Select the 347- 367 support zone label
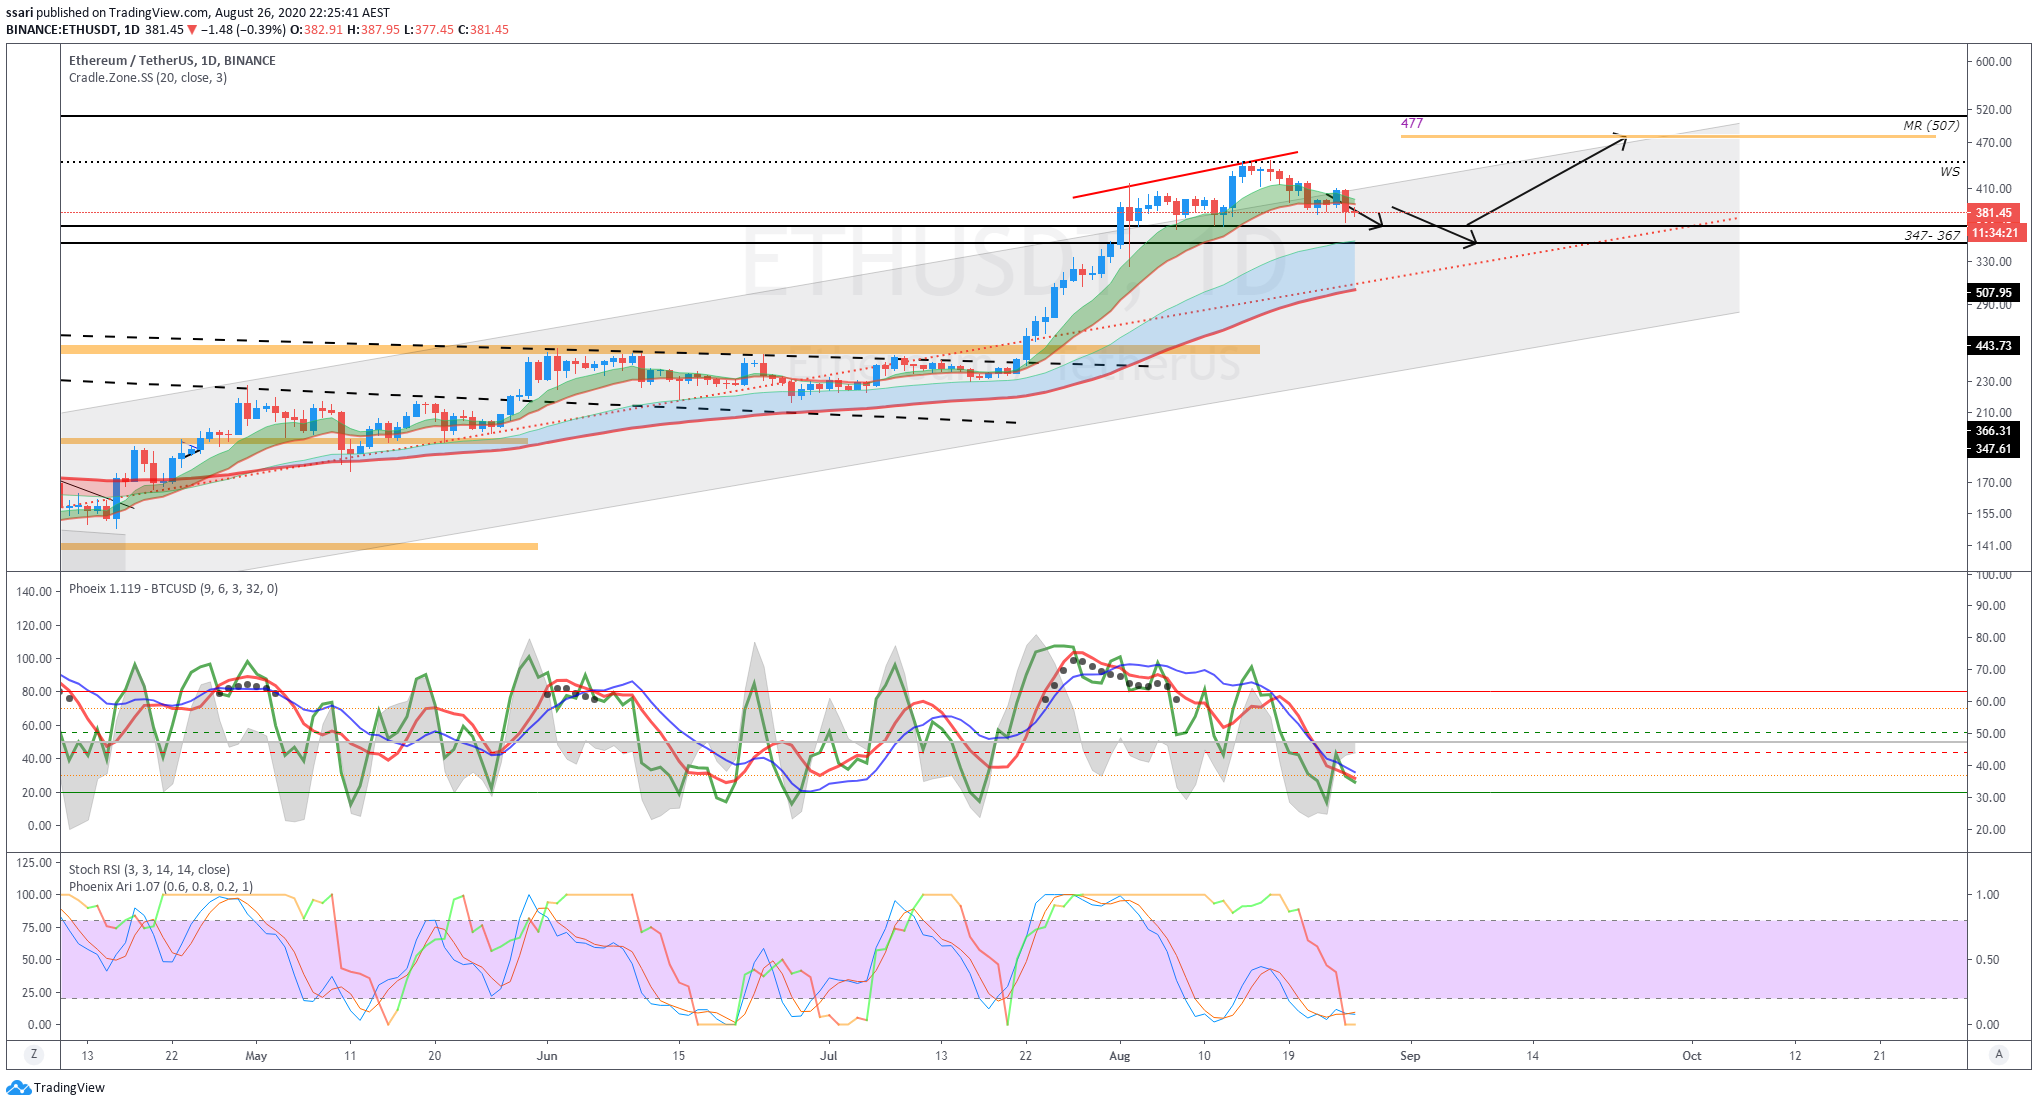The width and height of the screenshot is (2038, 1106). (1932, 235)
